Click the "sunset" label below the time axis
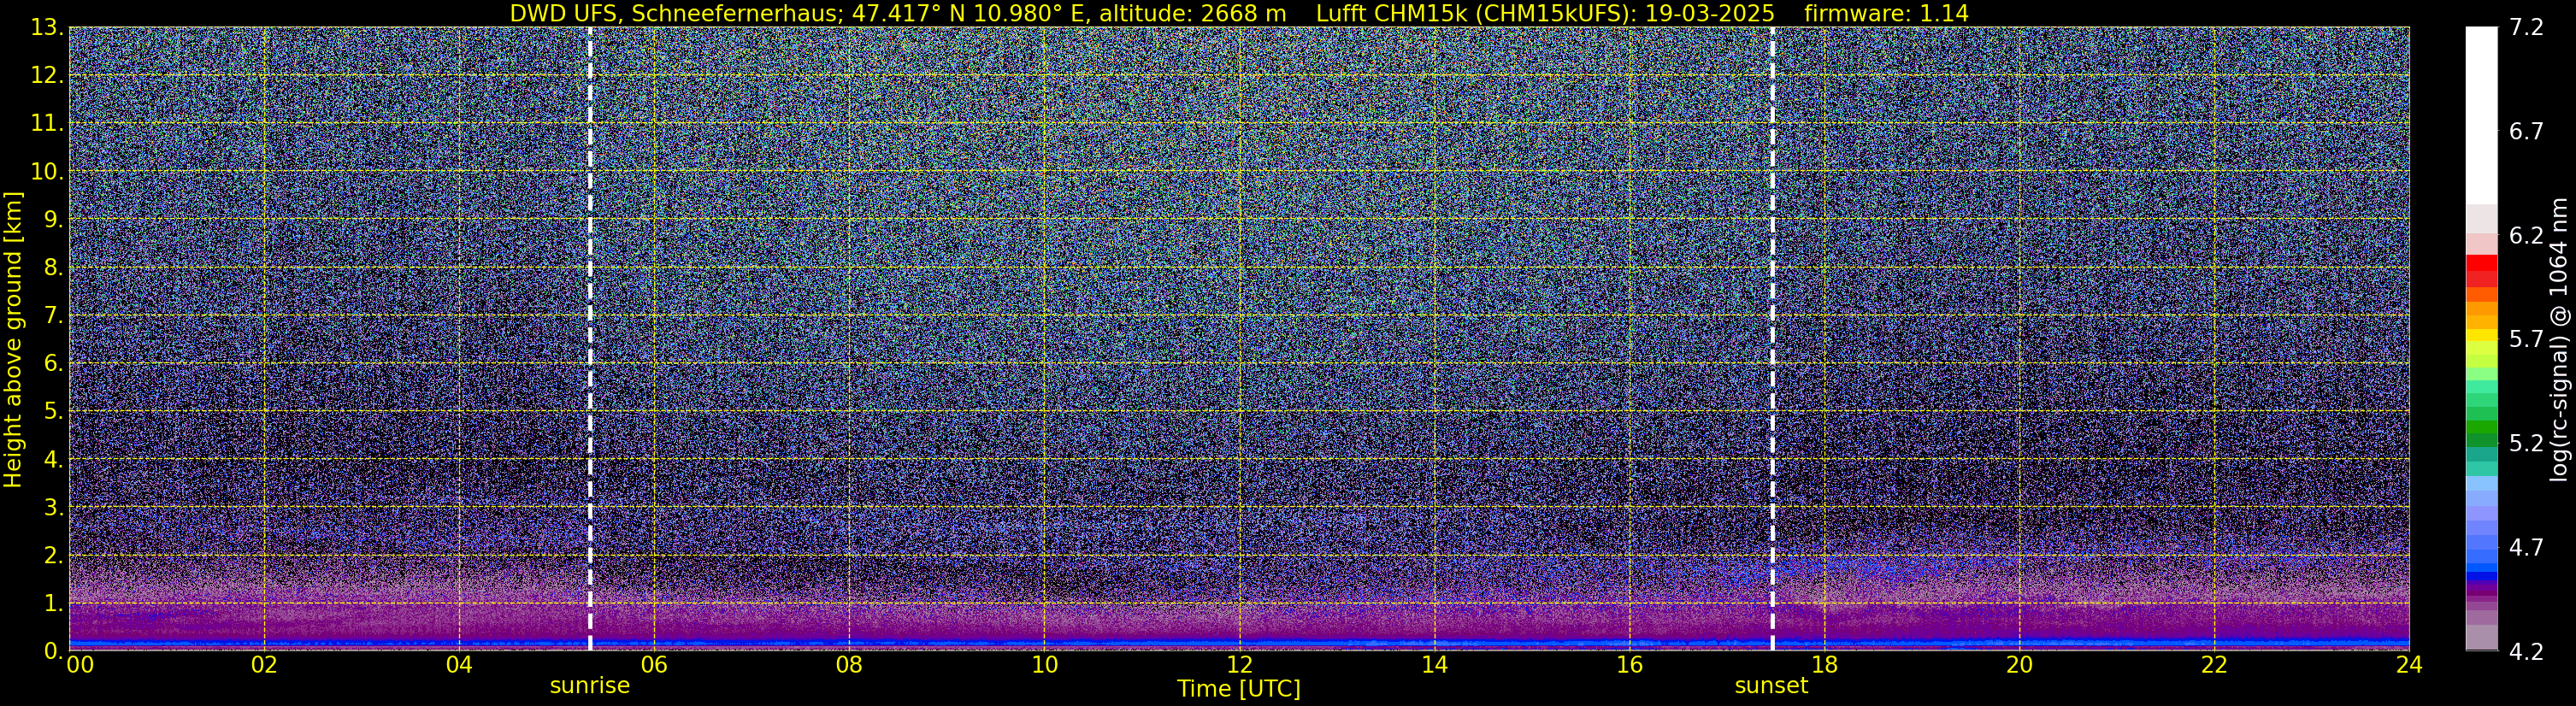 [1771, 686]
